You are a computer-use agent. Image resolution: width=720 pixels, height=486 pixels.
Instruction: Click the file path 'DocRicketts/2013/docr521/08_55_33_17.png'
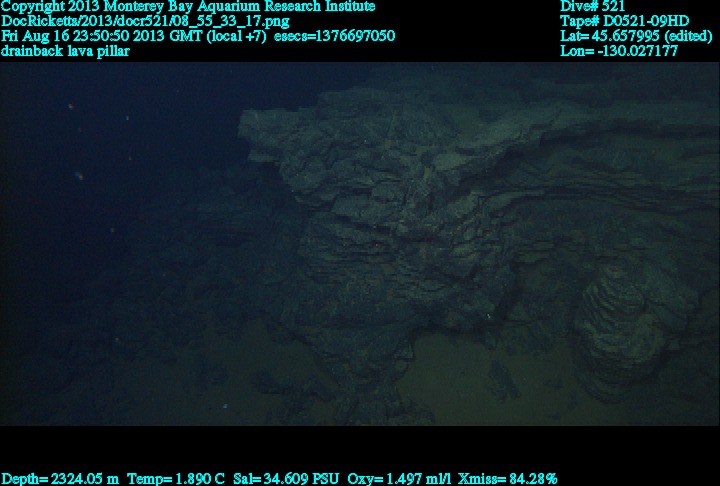145,21
